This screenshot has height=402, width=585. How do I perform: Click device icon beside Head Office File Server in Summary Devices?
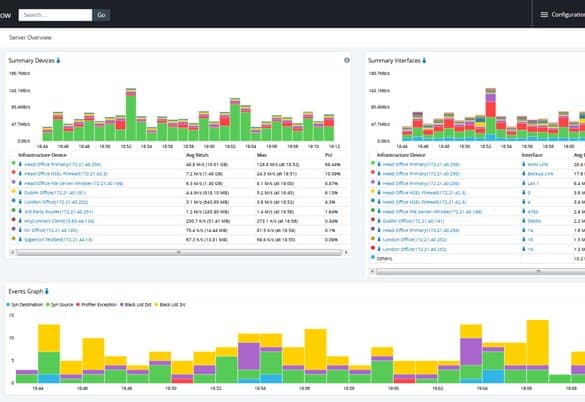pyautogui.click(x=20, y=183)
